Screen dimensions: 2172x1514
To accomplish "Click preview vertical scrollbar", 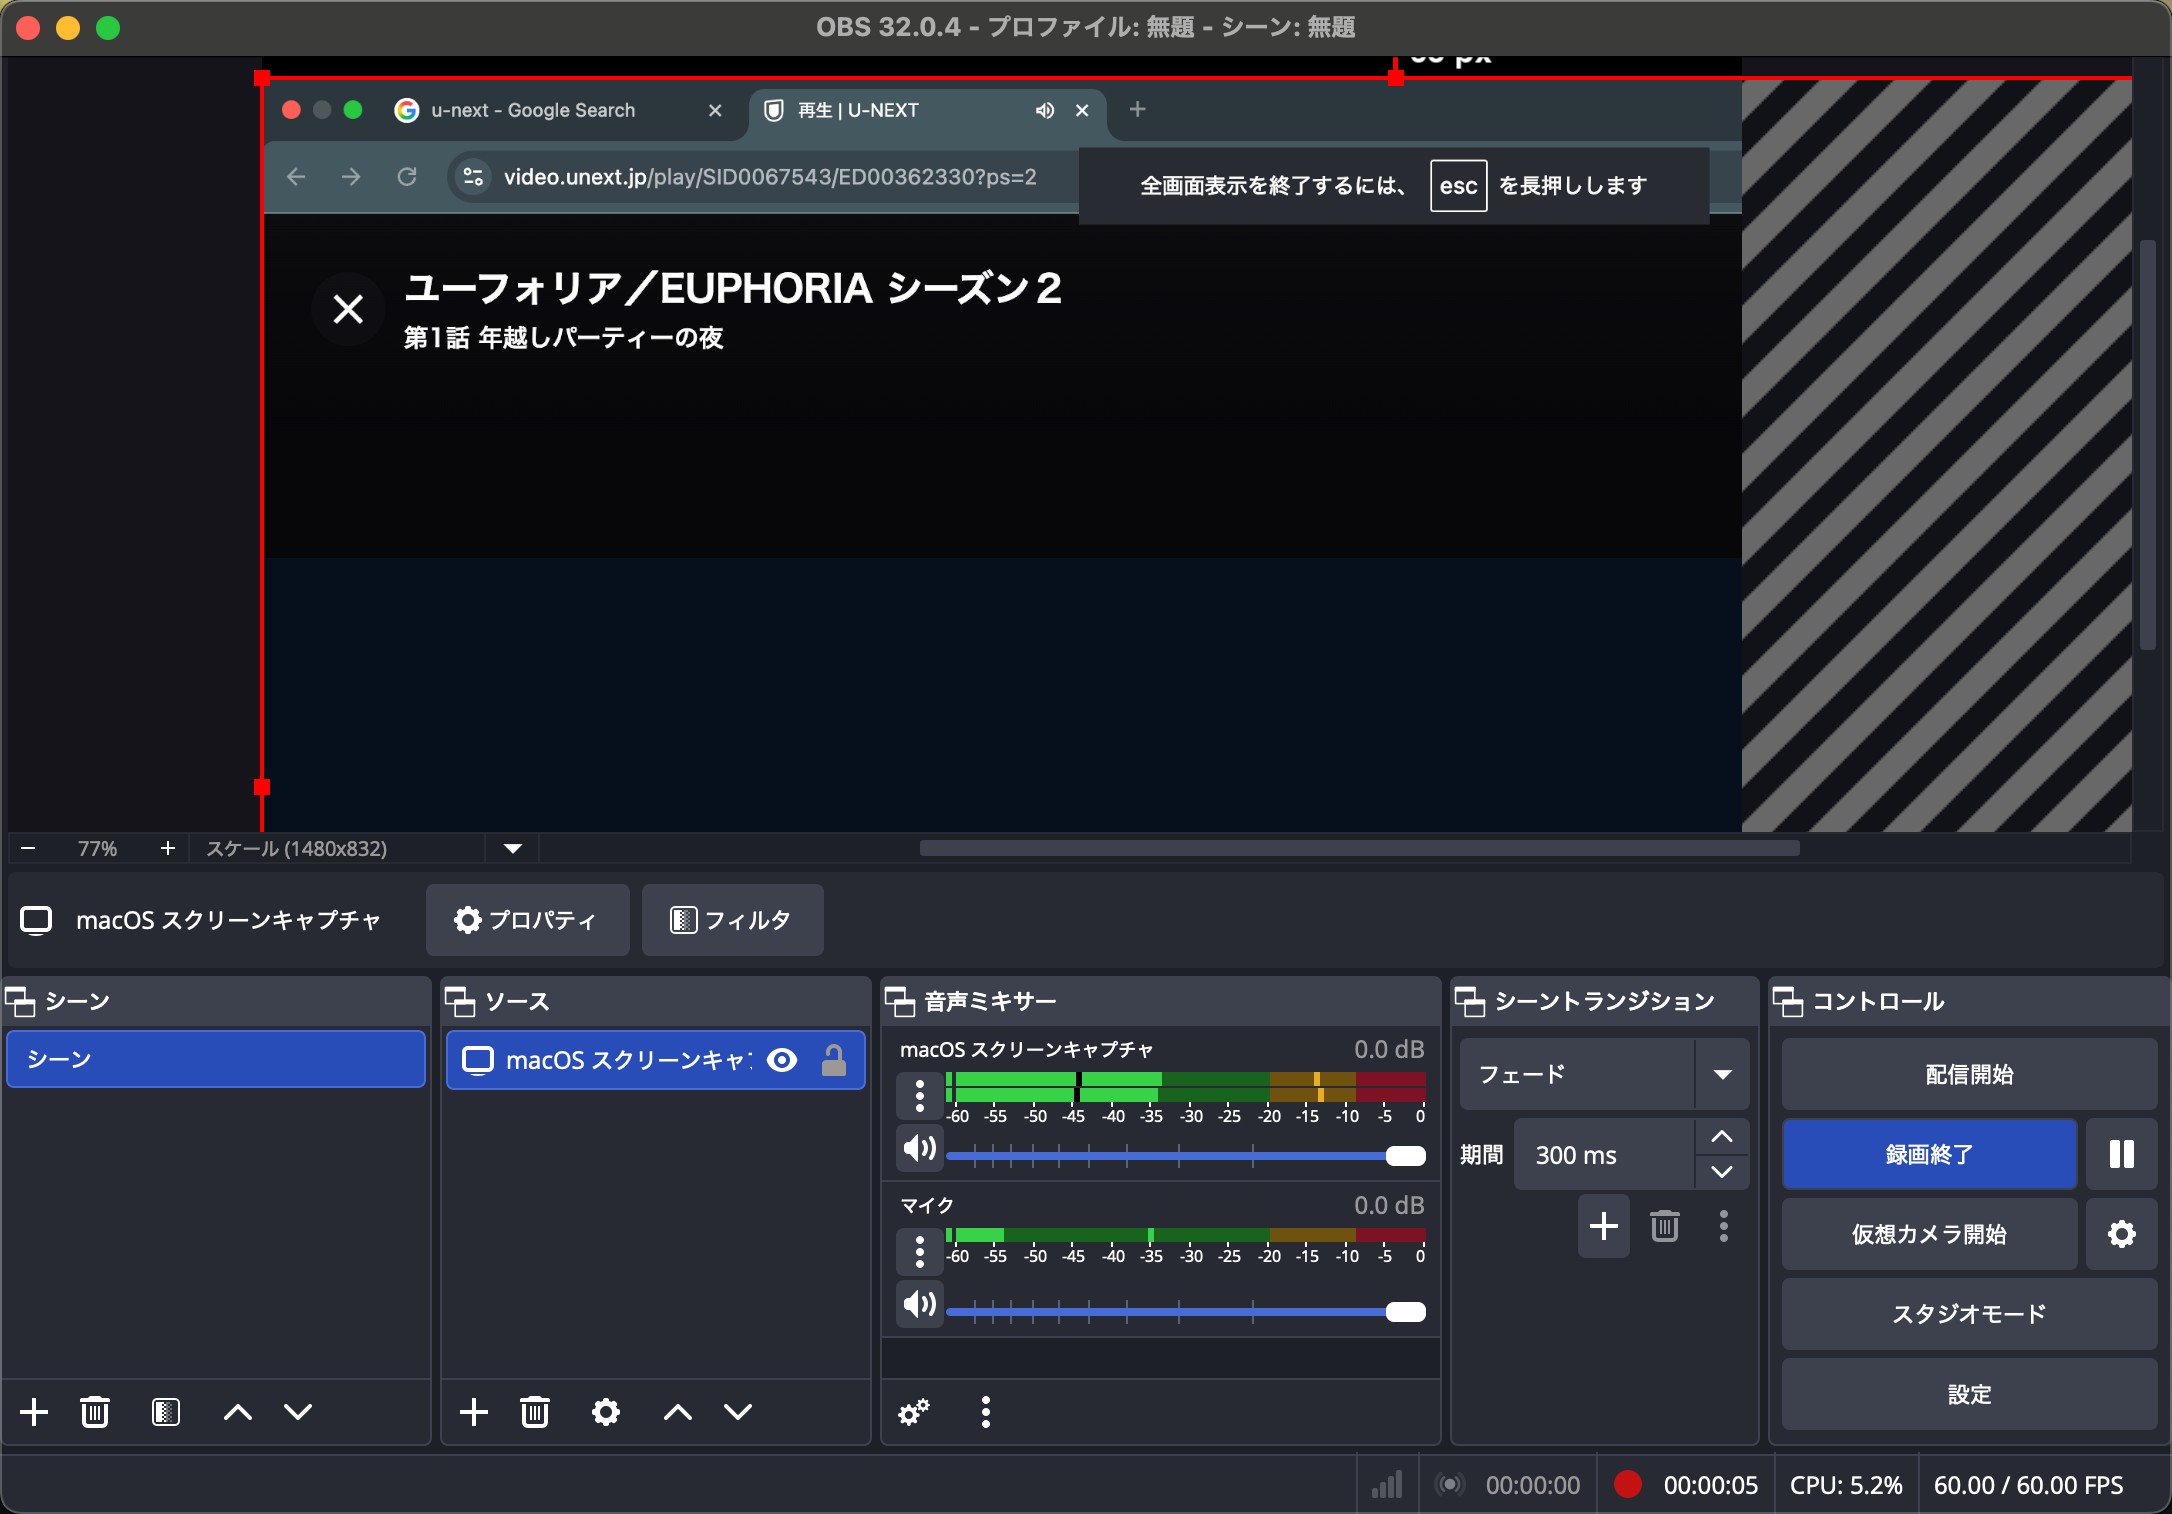I will [2148, 445].
